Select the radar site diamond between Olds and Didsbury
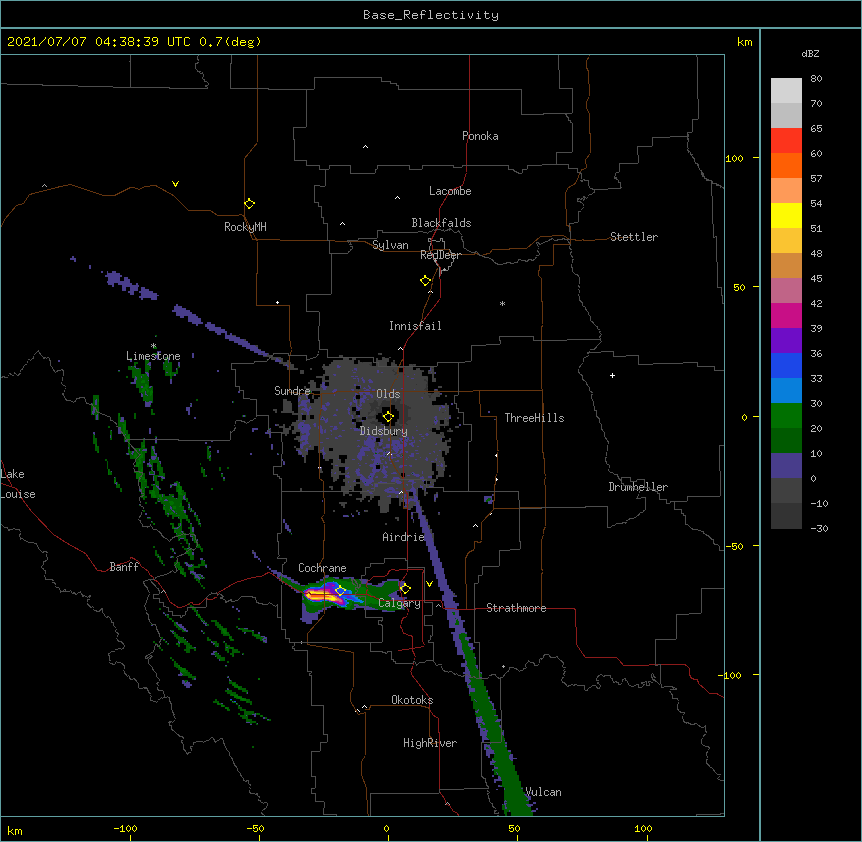The image size is (862, 842). tap(388, 417)
